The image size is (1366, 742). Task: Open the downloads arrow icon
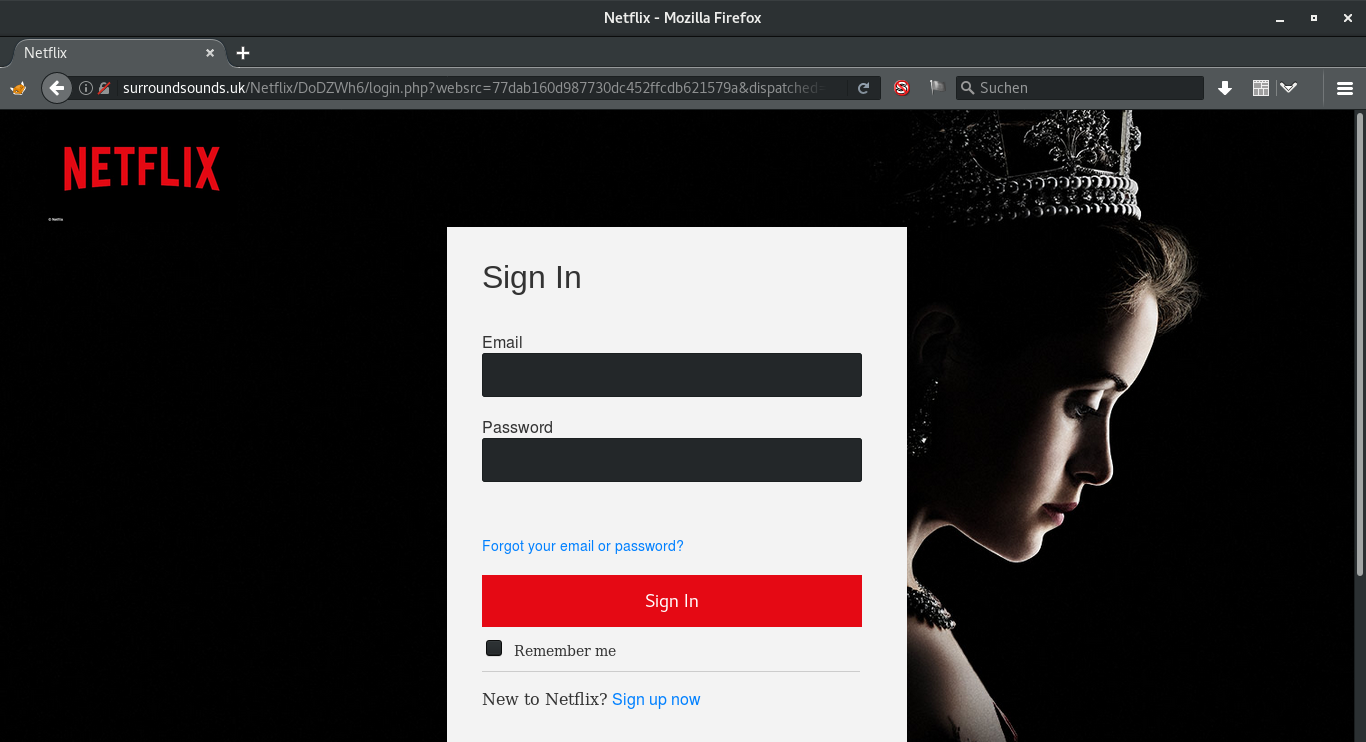point(1224,88)
